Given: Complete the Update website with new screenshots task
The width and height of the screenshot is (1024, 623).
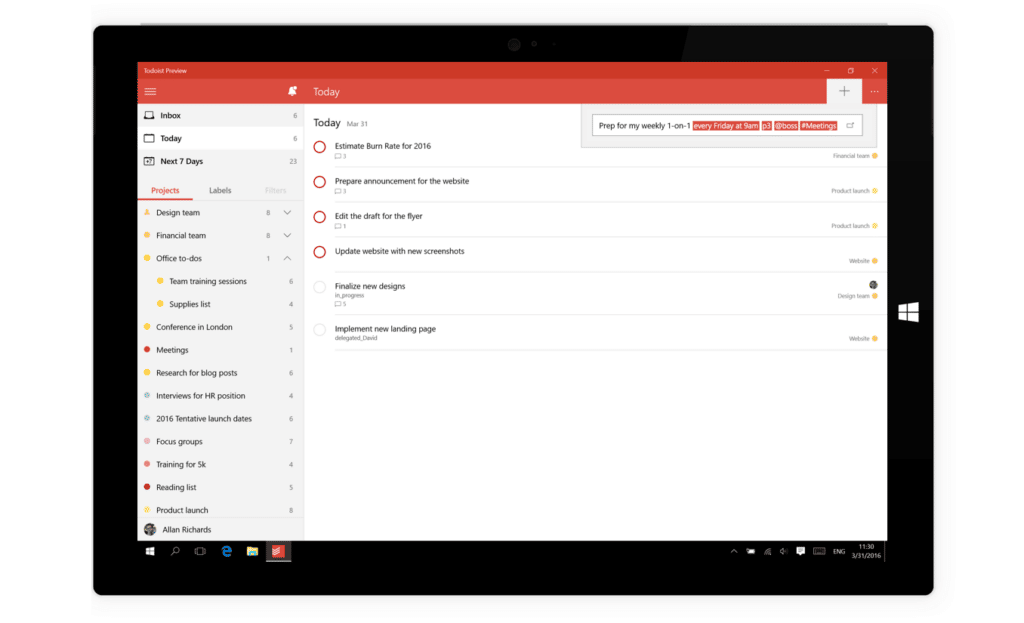Looking at the screenshot, I should (320, 252).
